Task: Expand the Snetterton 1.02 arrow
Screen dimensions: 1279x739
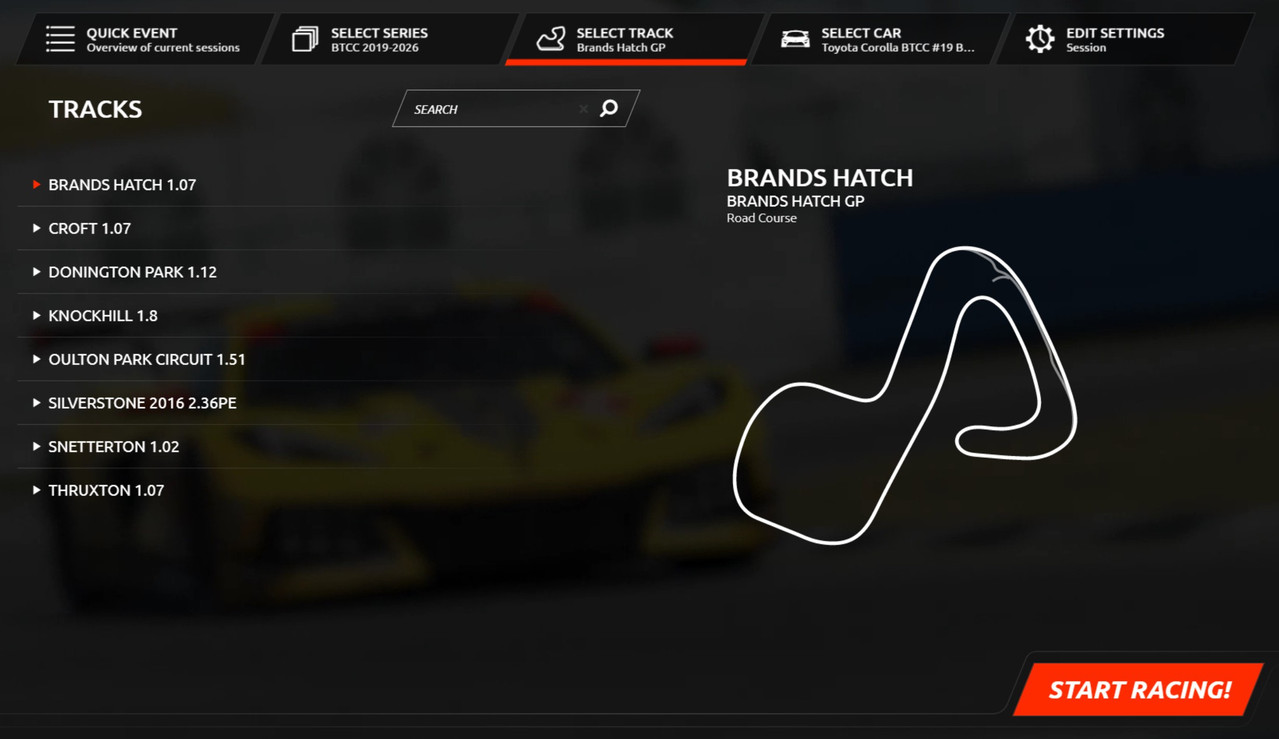Action: pyautogui.click(x=36, y=447)
